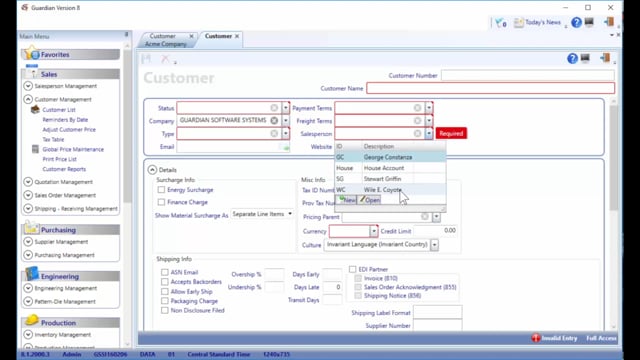Click the Invalid Entry warning icon
640x360 pixels.
pyautogui.click(x=536, y=338)
